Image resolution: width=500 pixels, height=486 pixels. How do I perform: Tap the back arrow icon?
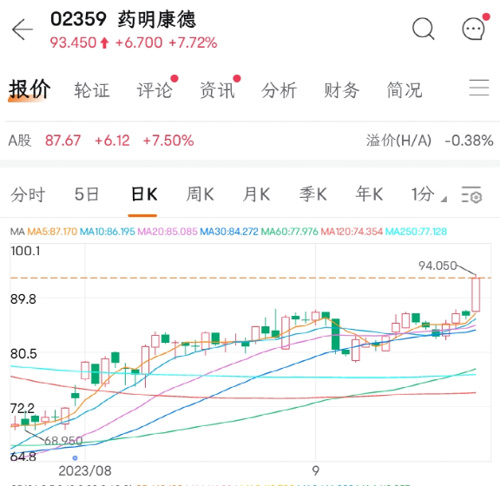point(22,30)
